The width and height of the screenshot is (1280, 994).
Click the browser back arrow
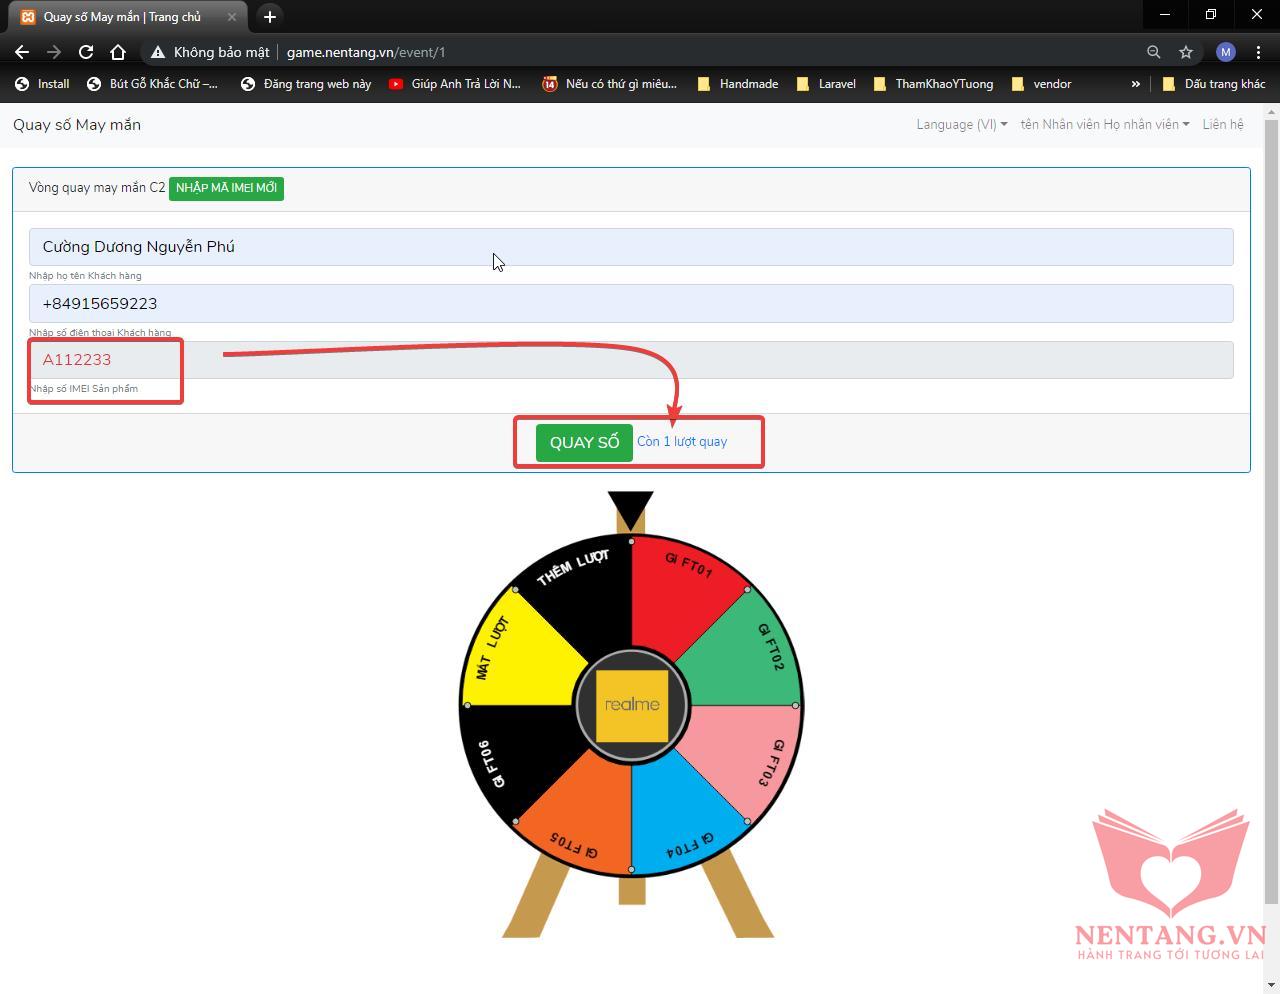click(x=22, y=52)
